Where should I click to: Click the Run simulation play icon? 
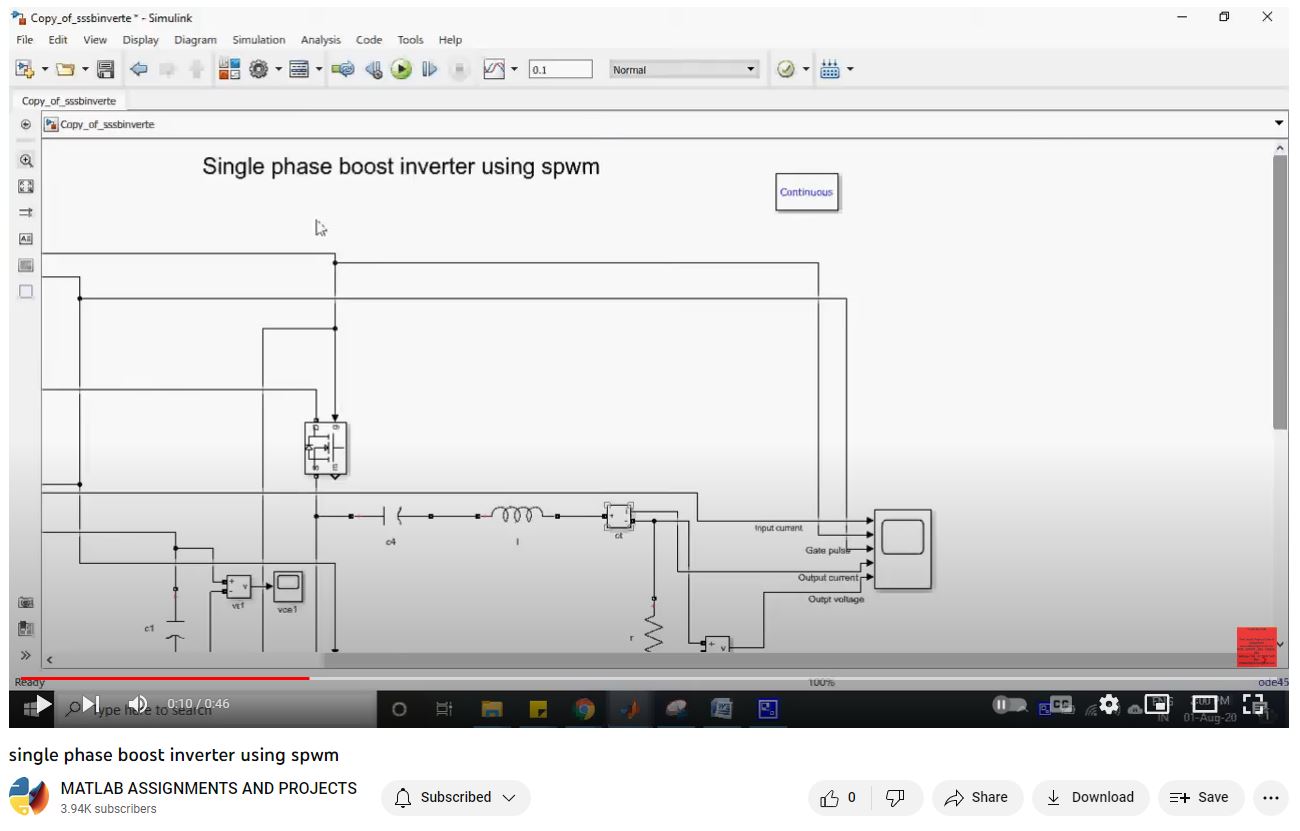[401, 69]
